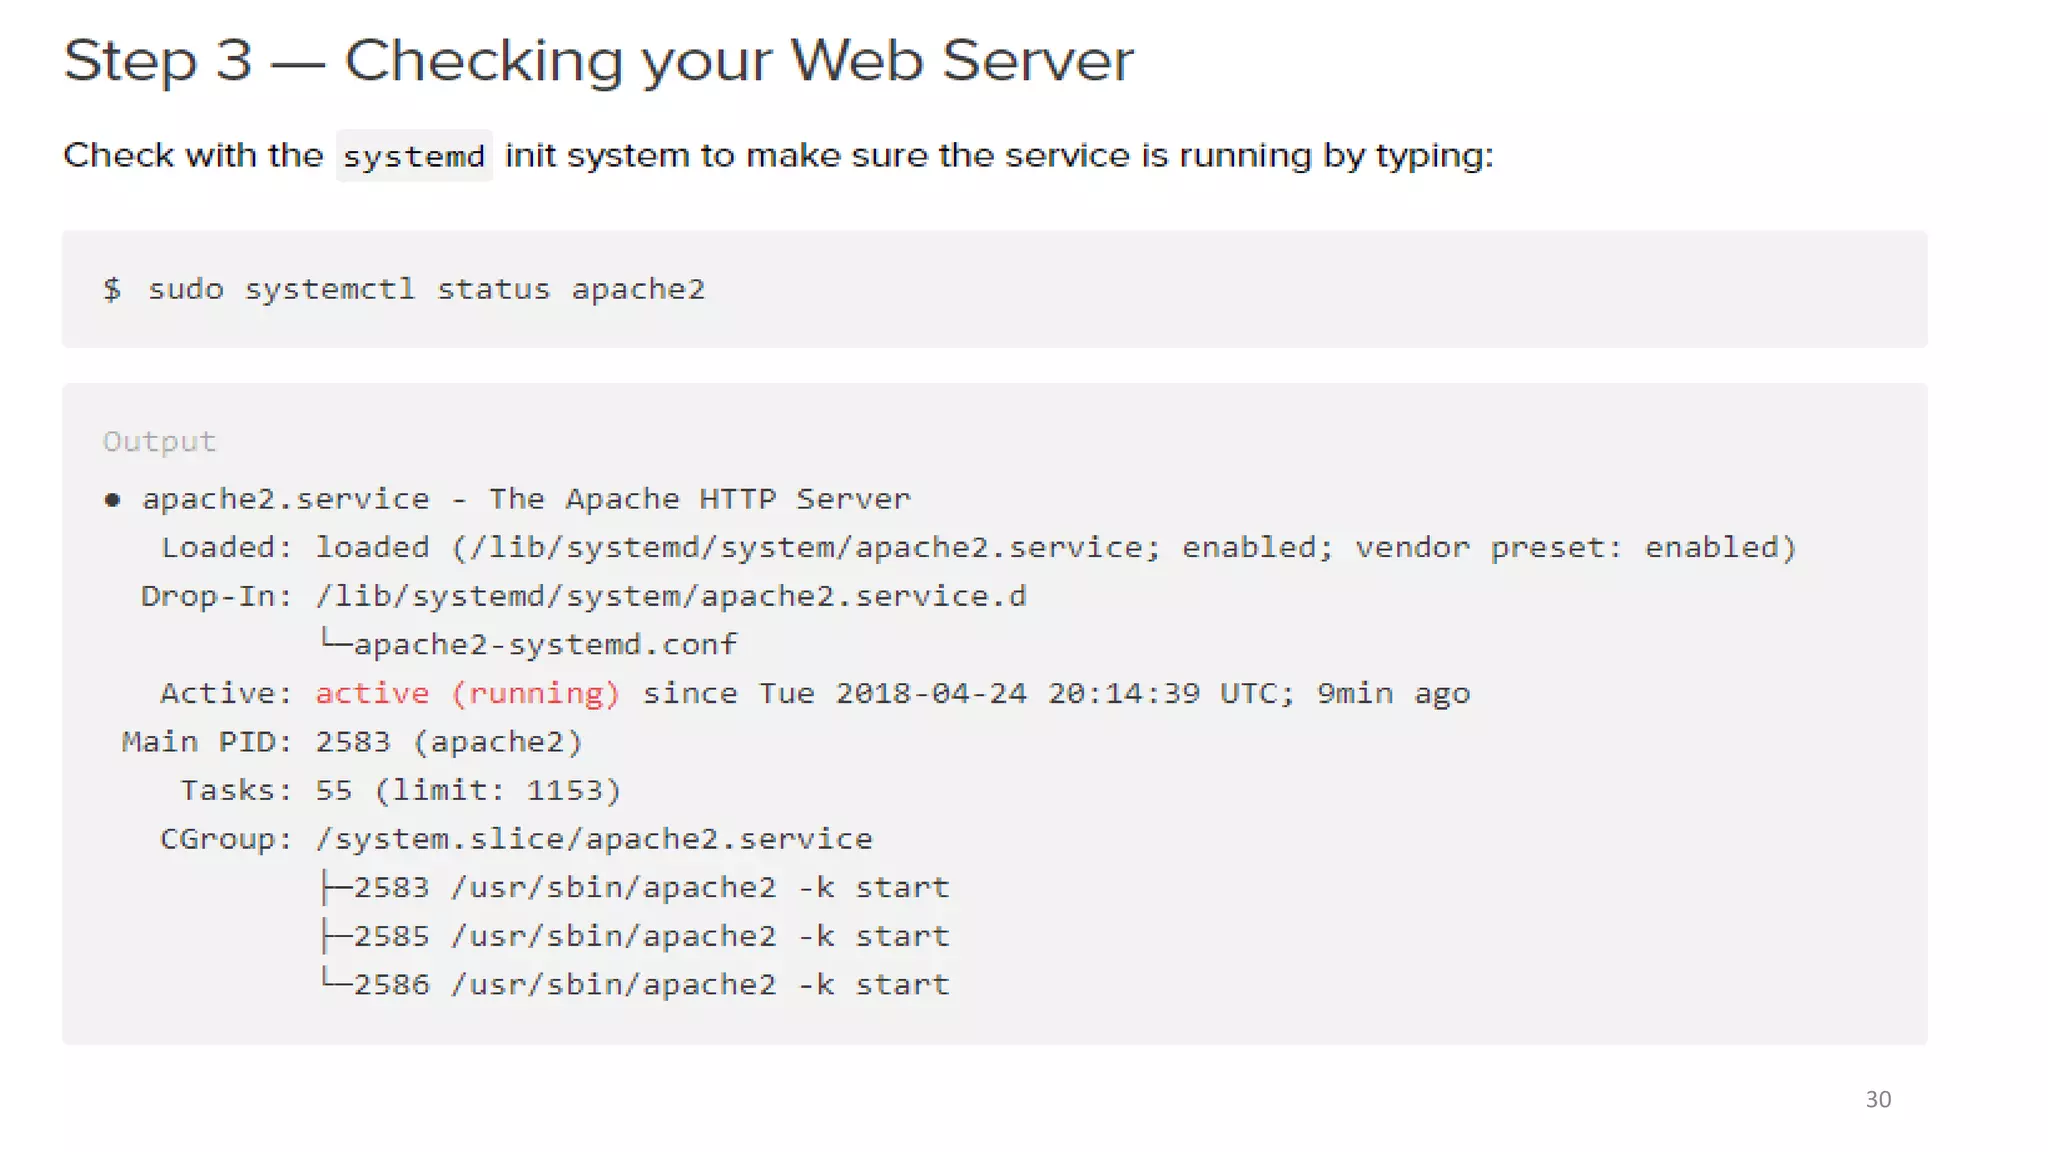
Task: Click the process 2586 tree entry
Action: [650, 984]
